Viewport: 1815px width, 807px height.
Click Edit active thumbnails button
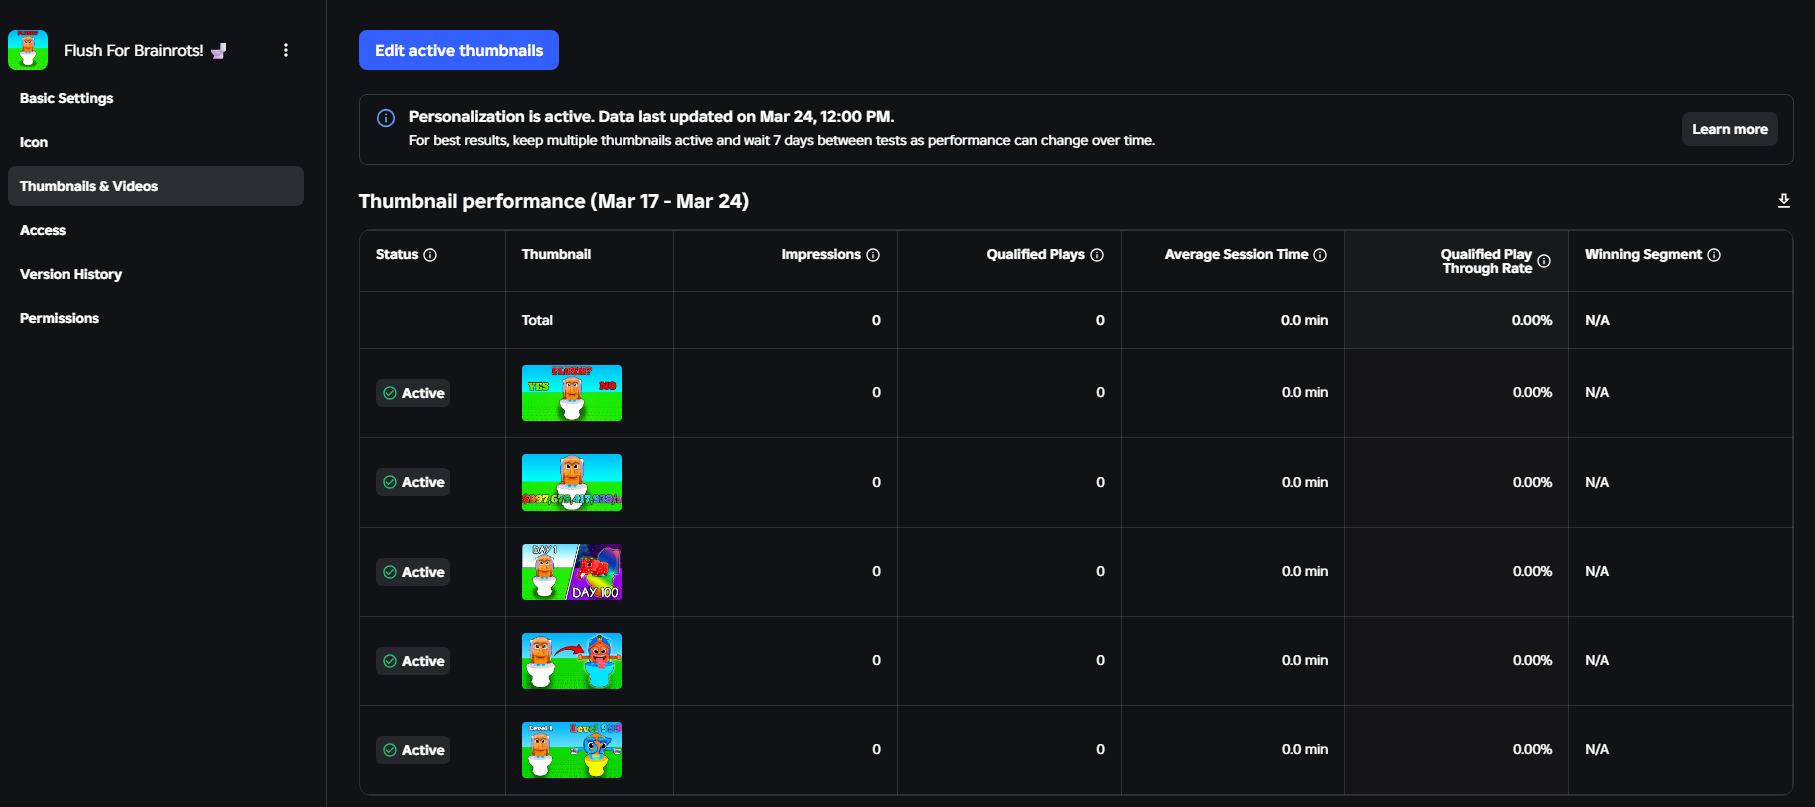click(x=459, y=50)
